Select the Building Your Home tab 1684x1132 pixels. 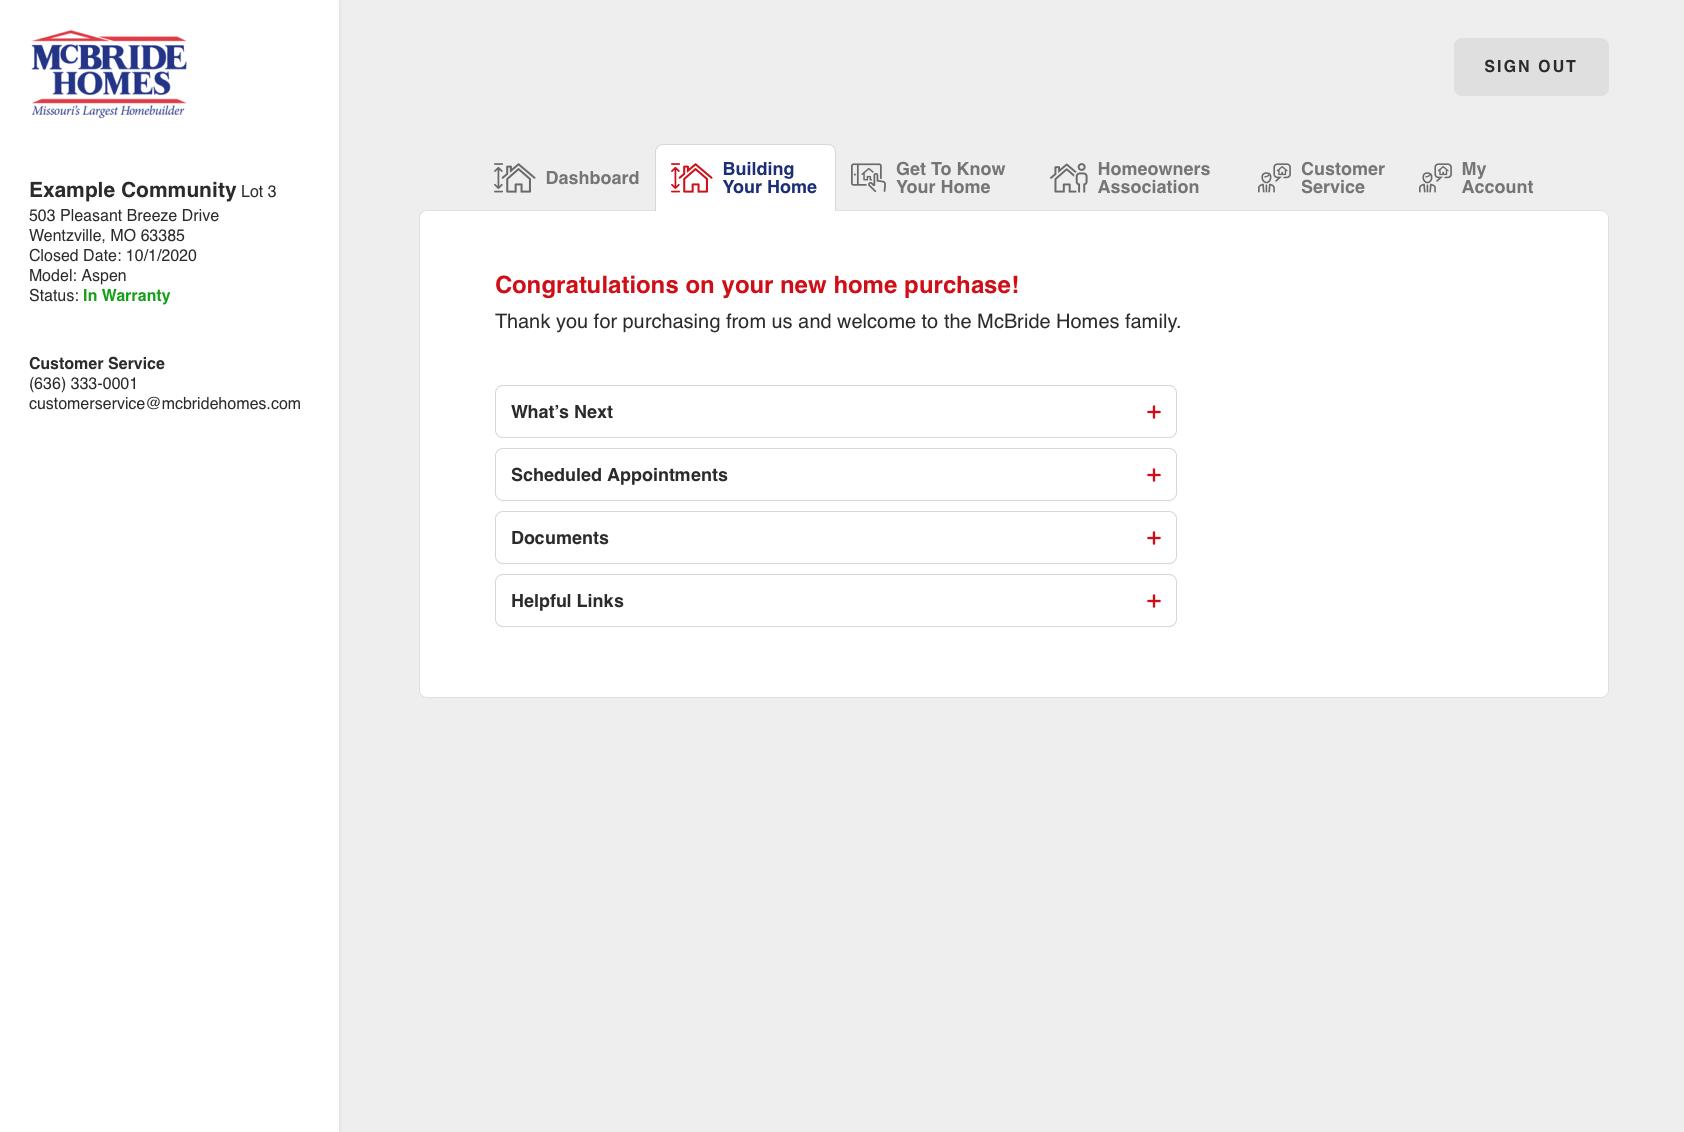pyautogui.click(x=745, y=178)
